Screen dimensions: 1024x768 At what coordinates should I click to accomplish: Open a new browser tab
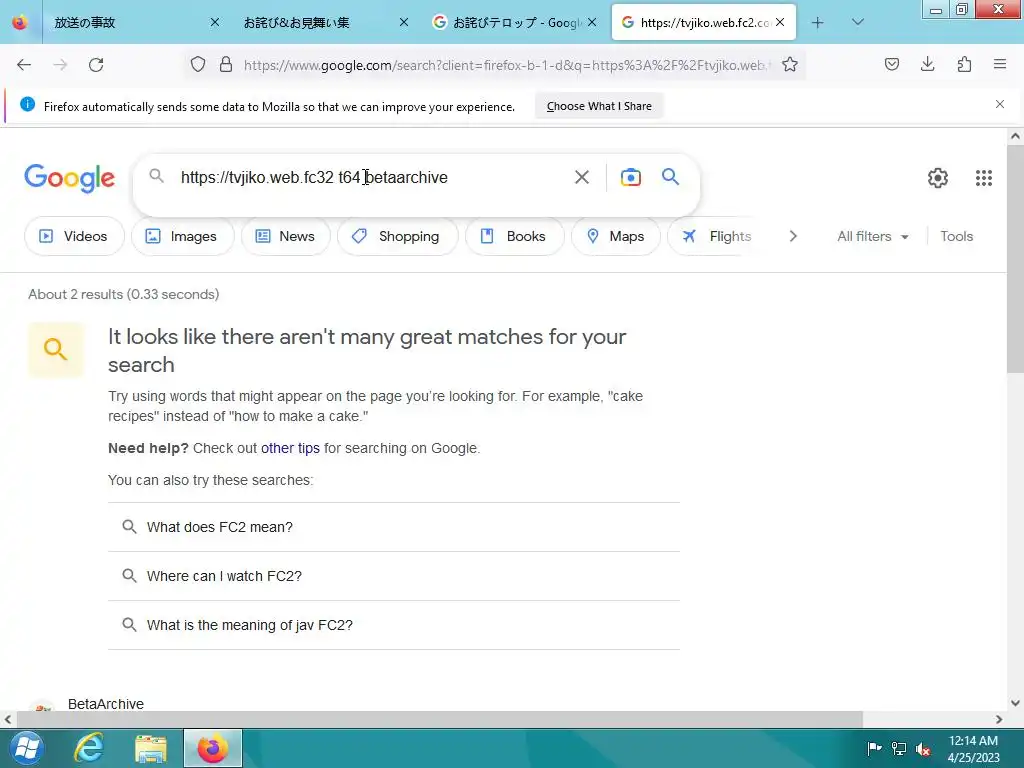[x=817, y=23]
